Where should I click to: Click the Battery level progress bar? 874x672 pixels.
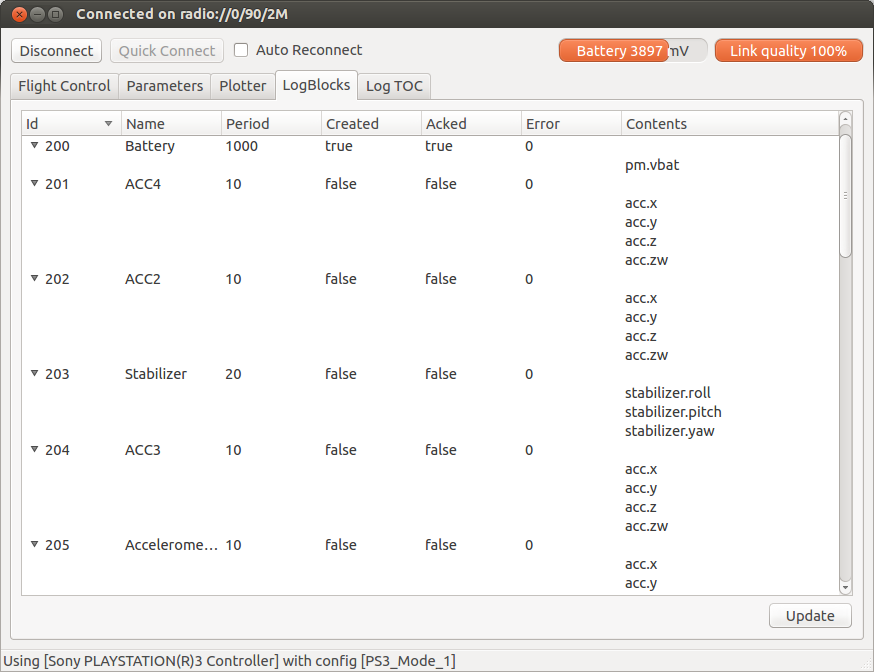point(633,51)
